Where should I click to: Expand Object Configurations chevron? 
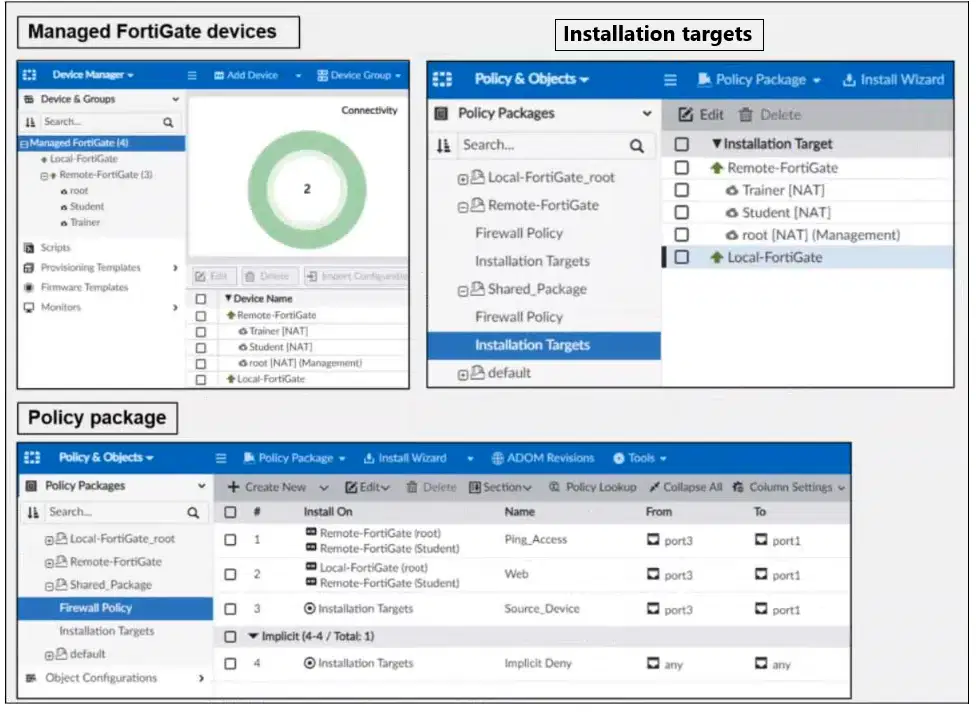pyautogui.click(x=201, y=678)
